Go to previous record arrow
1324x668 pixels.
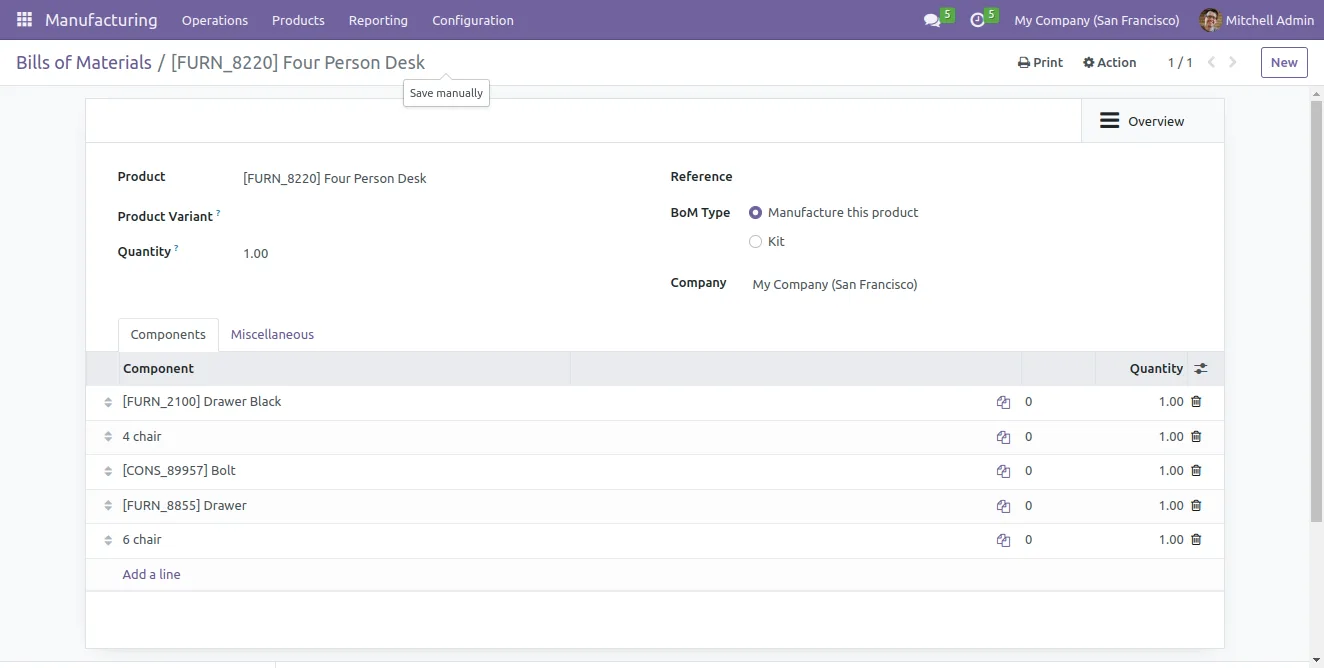coord(1212,62)
